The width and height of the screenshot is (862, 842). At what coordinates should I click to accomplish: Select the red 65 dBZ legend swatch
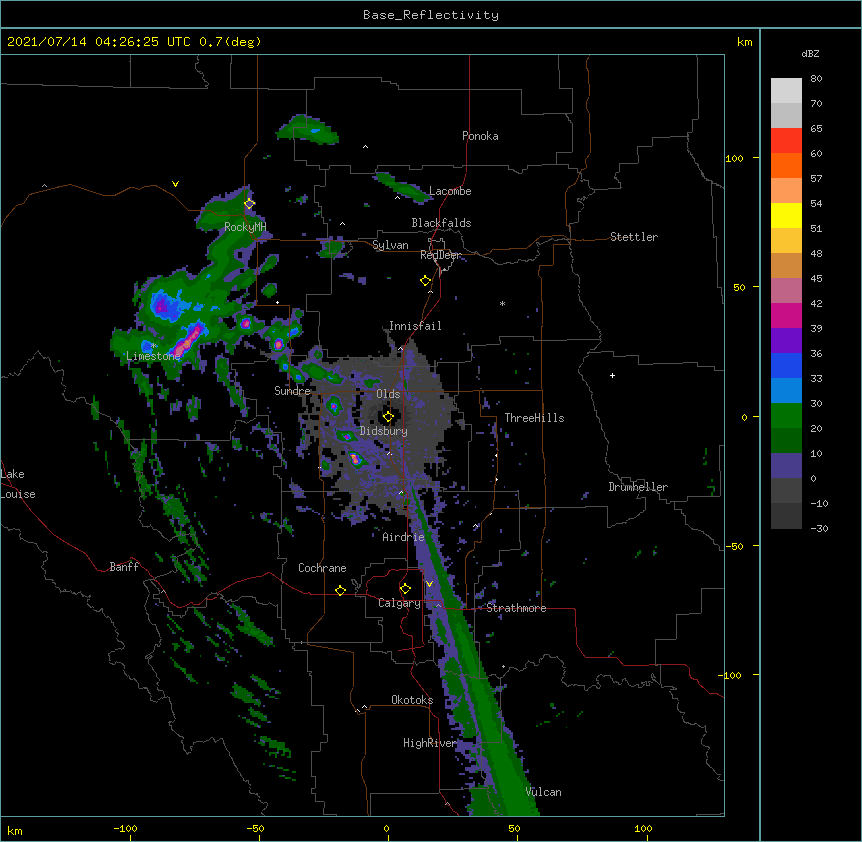(786, 141)
